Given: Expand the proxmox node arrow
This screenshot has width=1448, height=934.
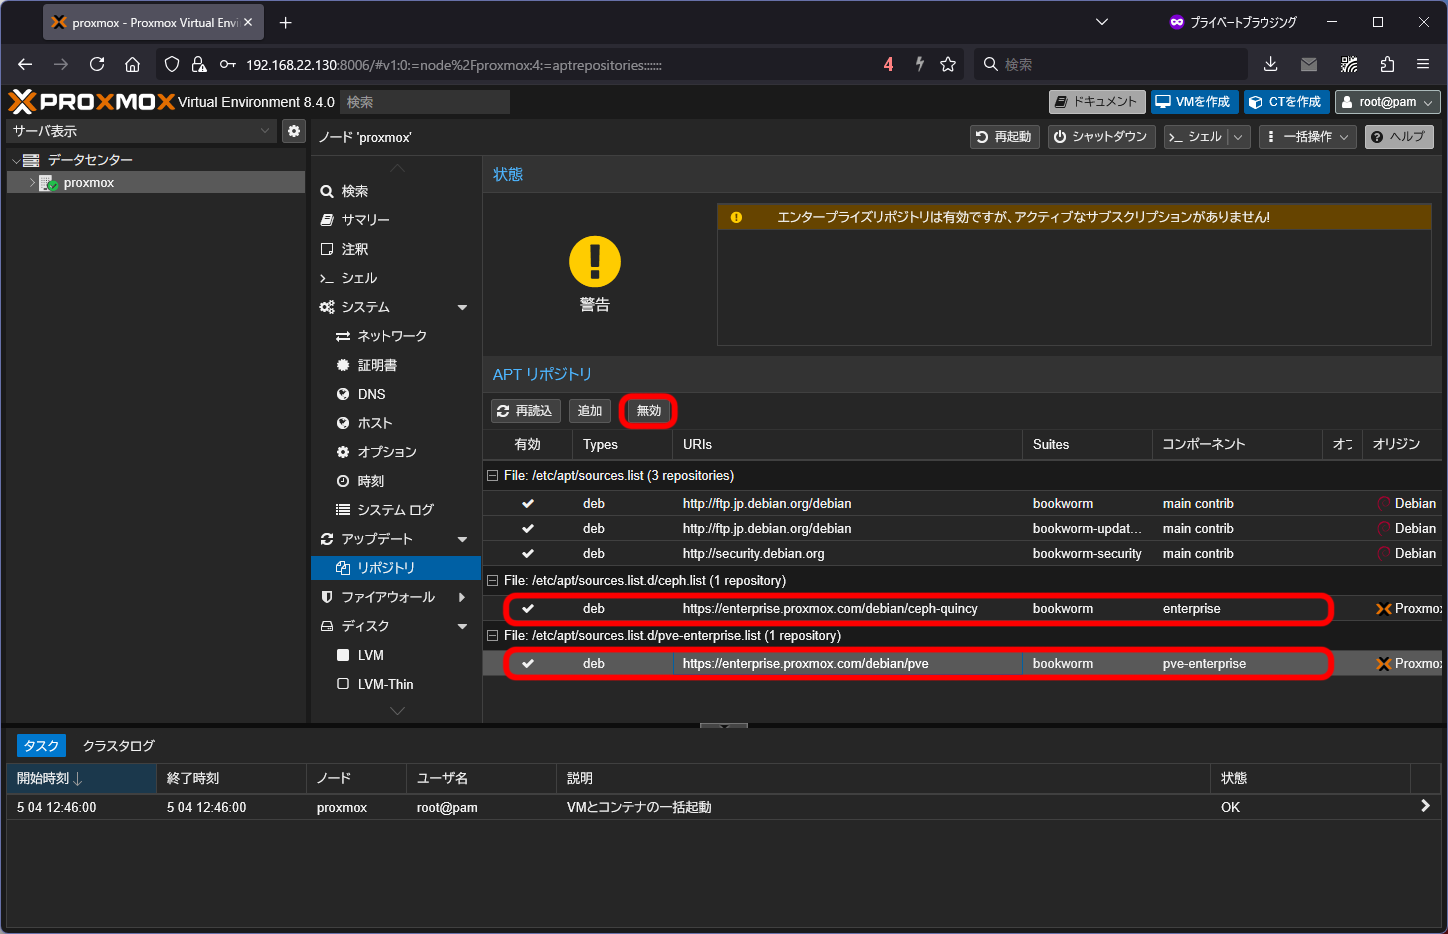Looking at the screenshot, I should pos(31,183).
